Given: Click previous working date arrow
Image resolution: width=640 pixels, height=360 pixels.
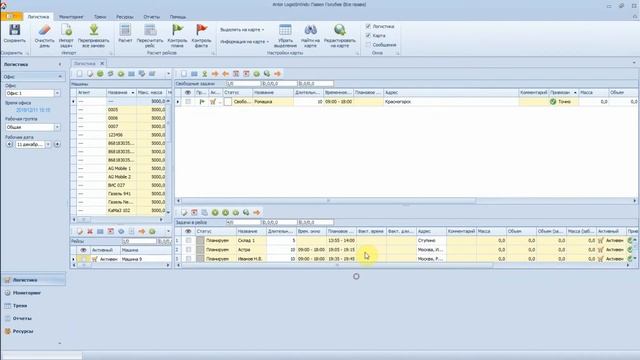Looking at the screenshot, I should 9,144.
